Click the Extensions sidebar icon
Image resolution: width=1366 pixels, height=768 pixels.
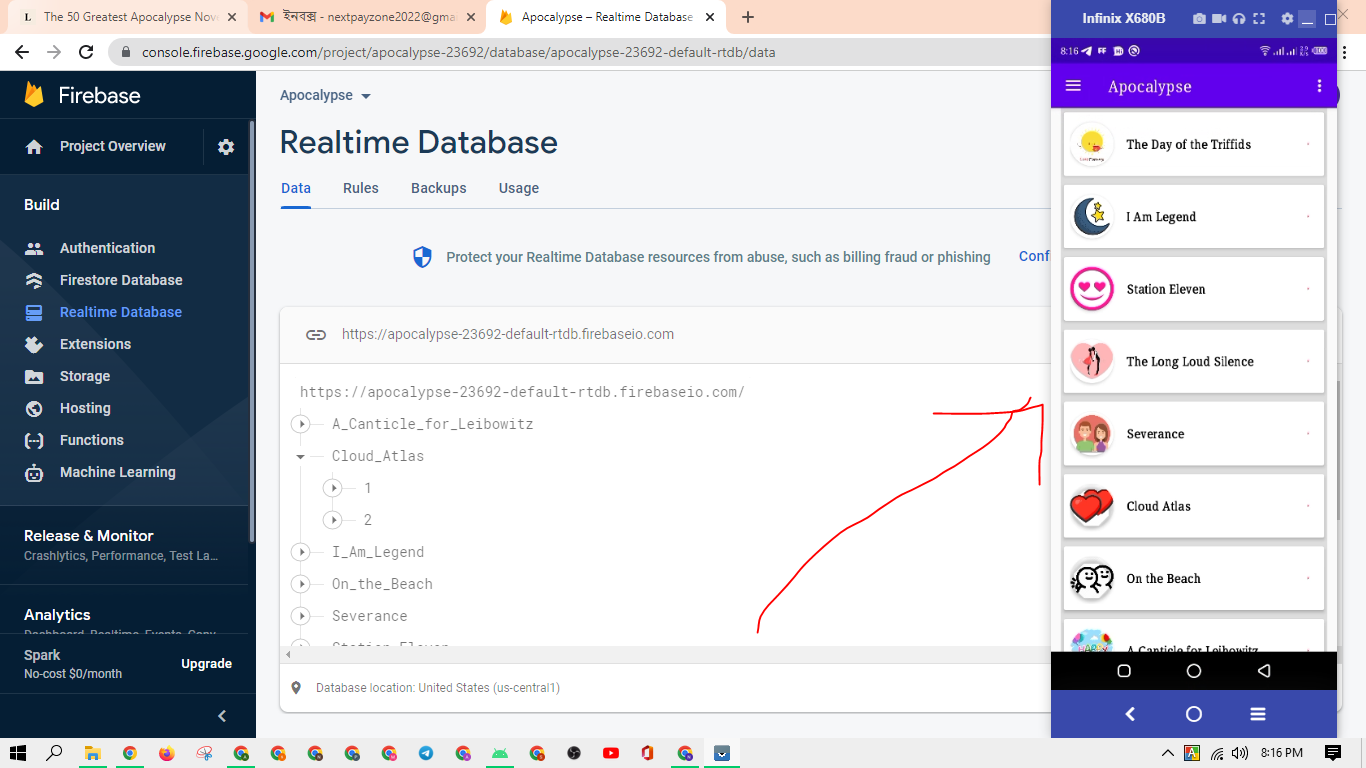tap(34, 344)
